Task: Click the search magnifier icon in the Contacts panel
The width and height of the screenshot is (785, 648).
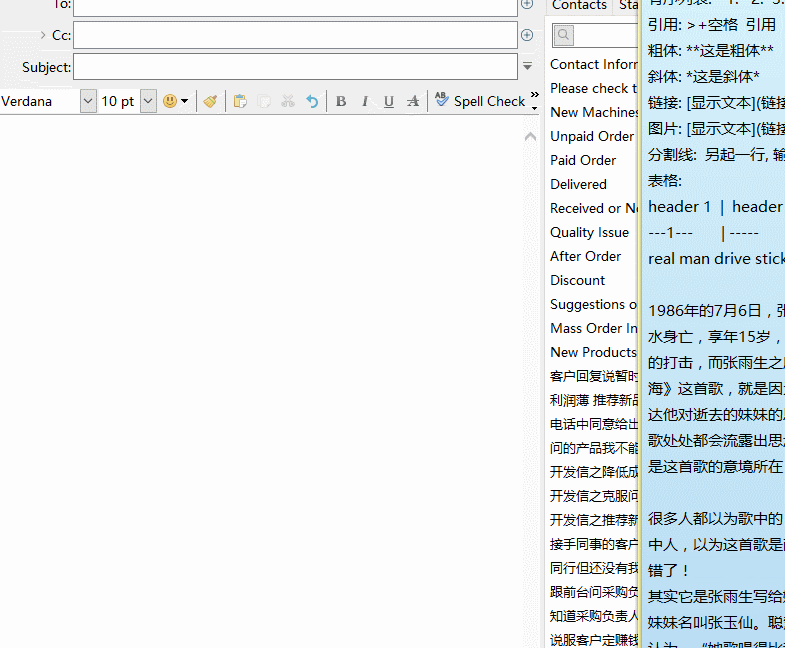Action: 563,35
